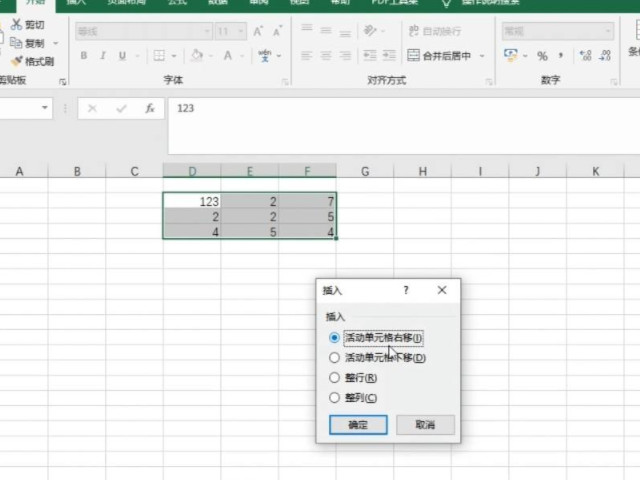
Task: Click in the formula bar showing 123
Action: tap(400, 108)
